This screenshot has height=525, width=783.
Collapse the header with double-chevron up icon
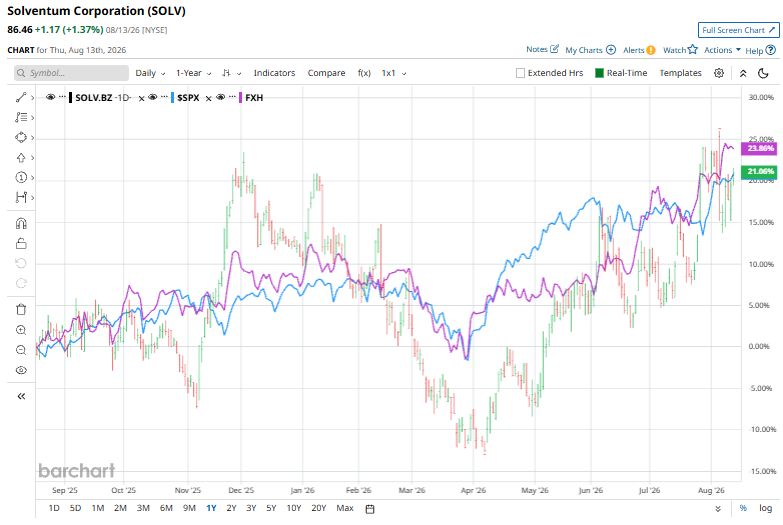click(x=743, y=73)
